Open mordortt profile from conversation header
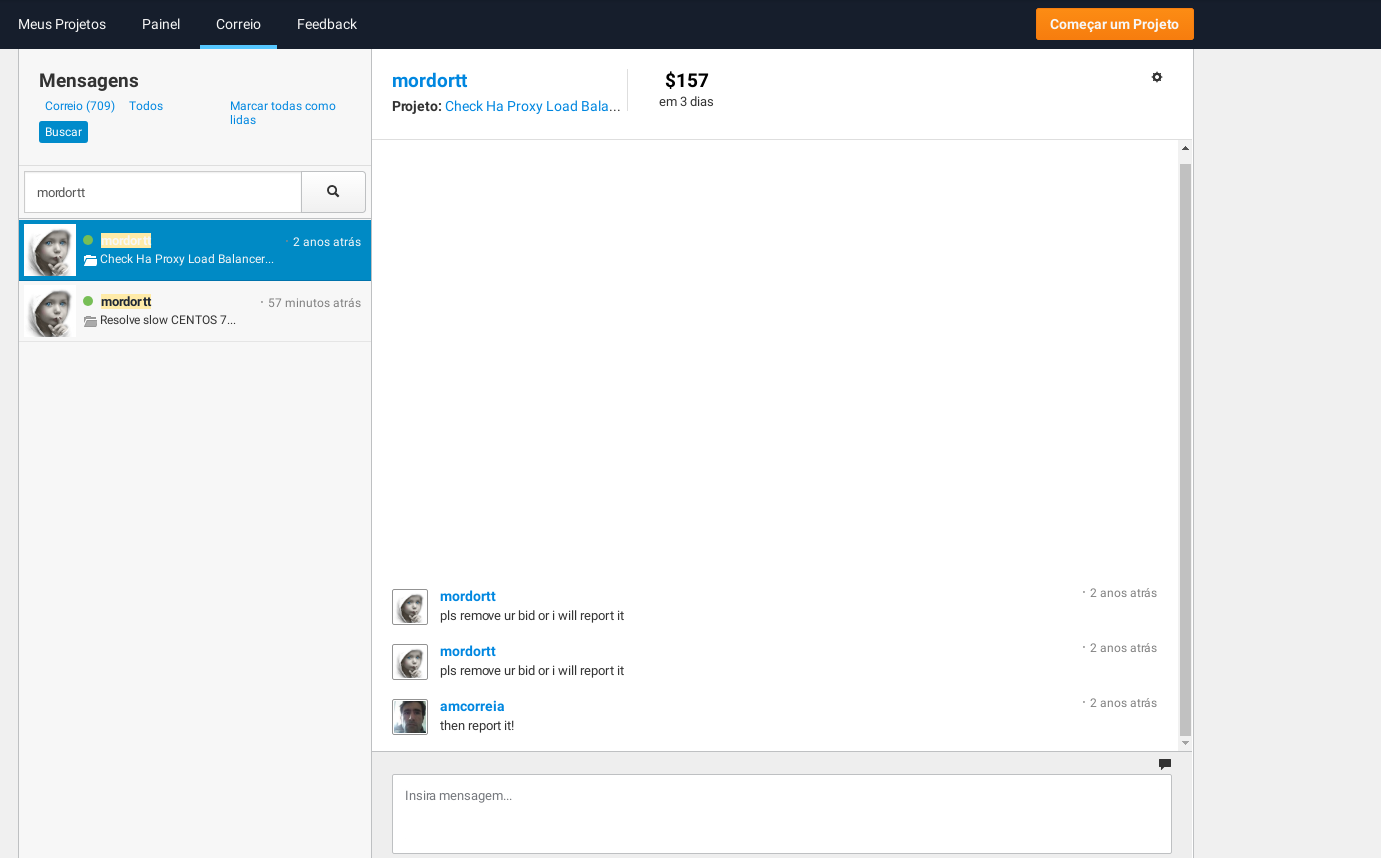1381x858 pixels. [430, 81]
